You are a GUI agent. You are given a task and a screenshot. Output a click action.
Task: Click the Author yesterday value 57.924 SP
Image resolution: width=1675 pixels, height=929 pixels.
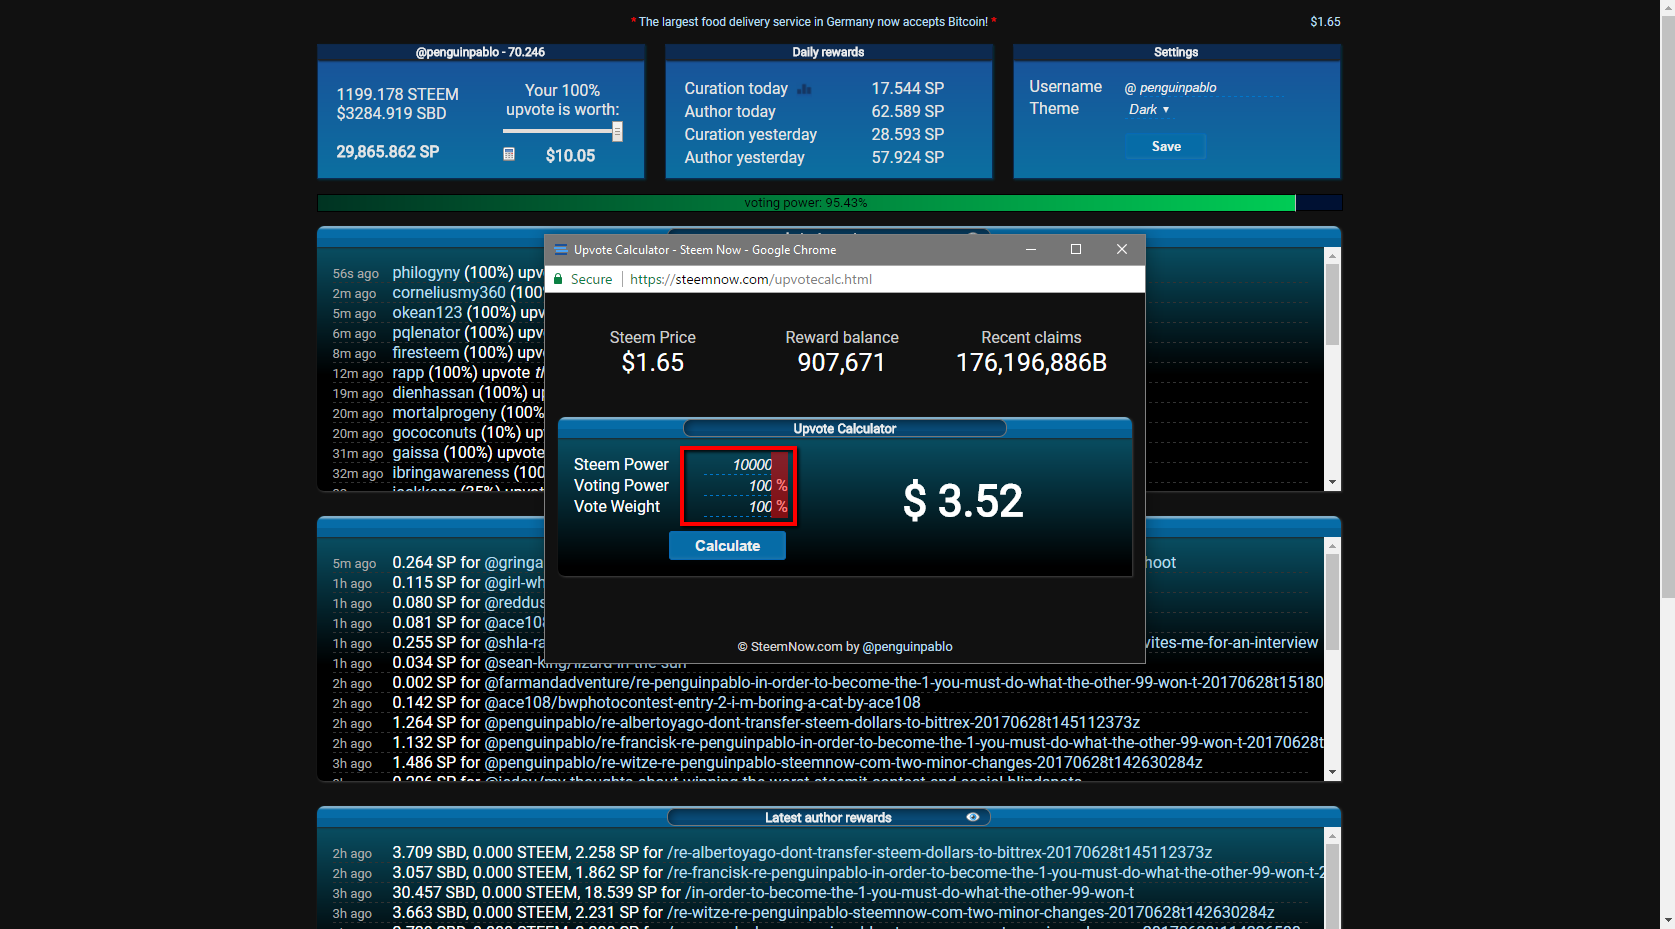coord(907,157)
